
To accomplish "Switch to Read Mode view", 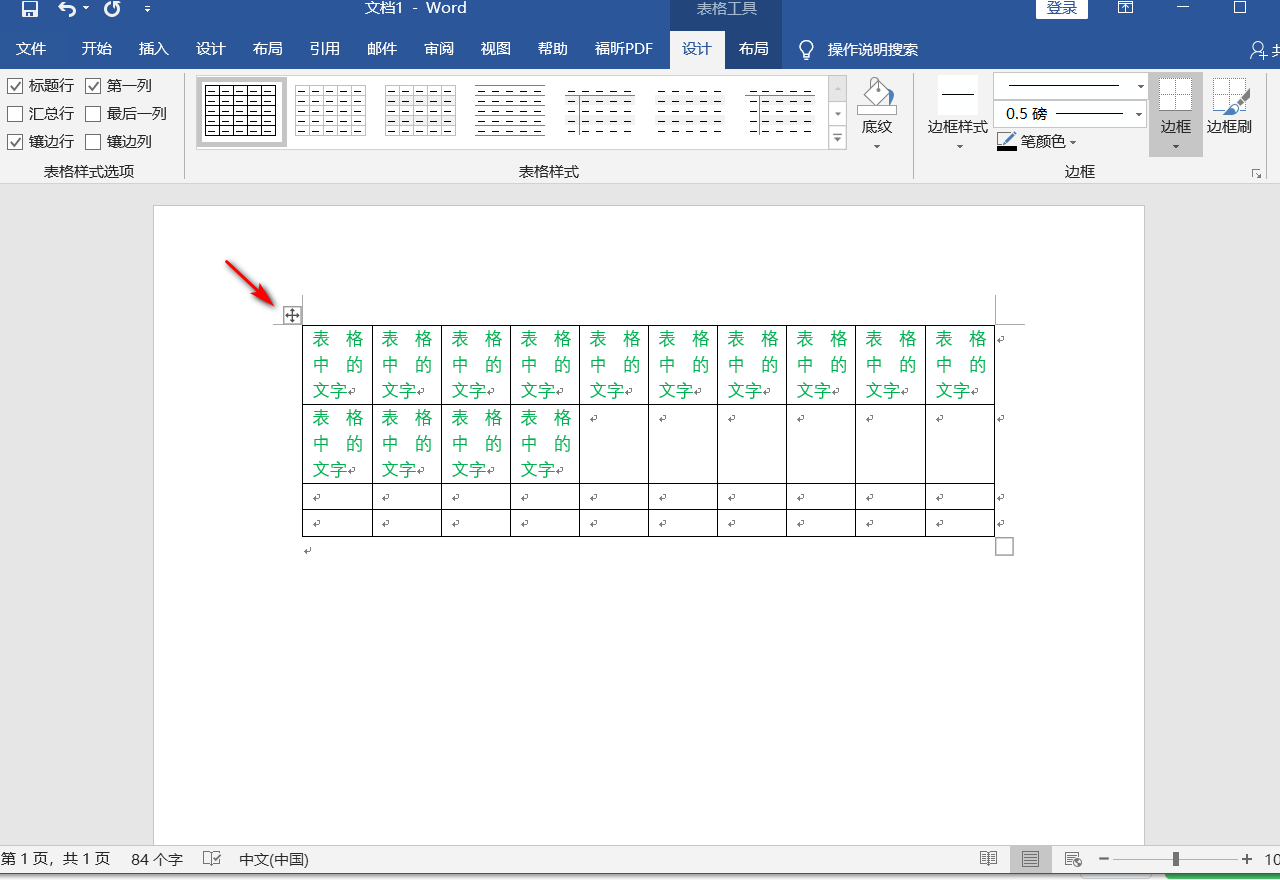I will [988, 859].
